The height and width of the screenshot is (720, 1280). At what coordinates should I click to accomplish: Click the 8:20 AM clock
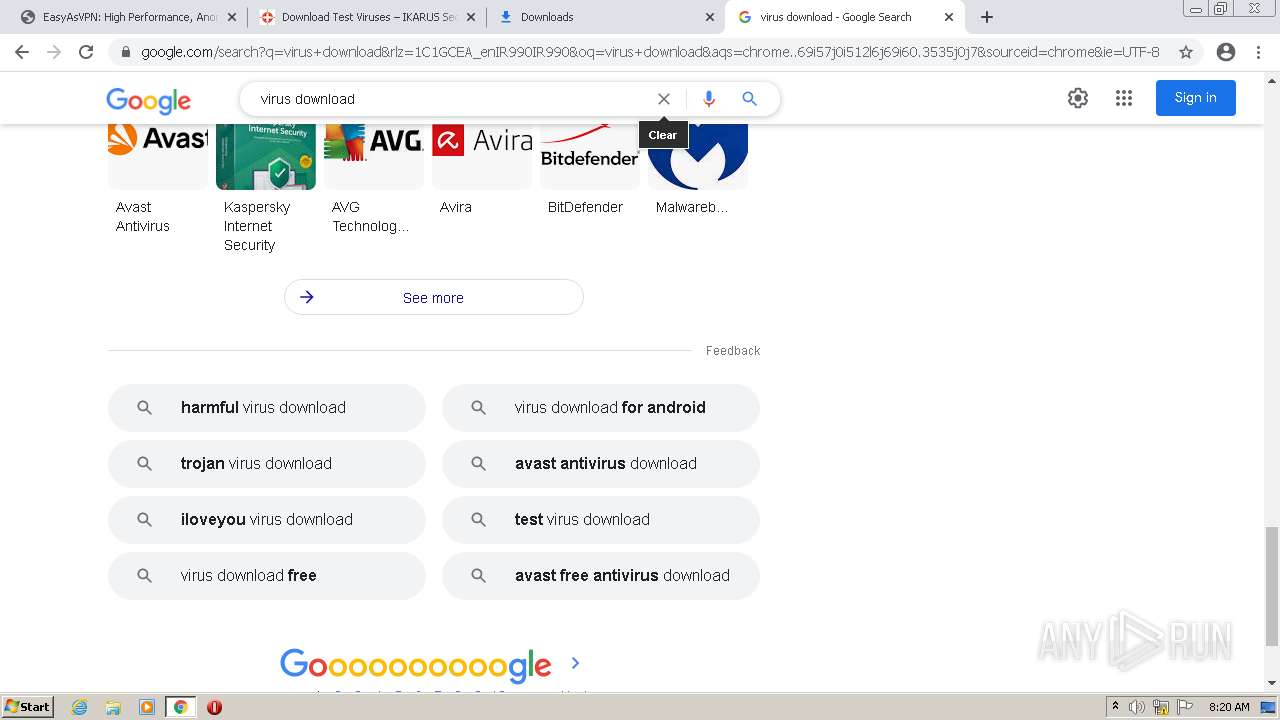click(x=1229, y=707)
